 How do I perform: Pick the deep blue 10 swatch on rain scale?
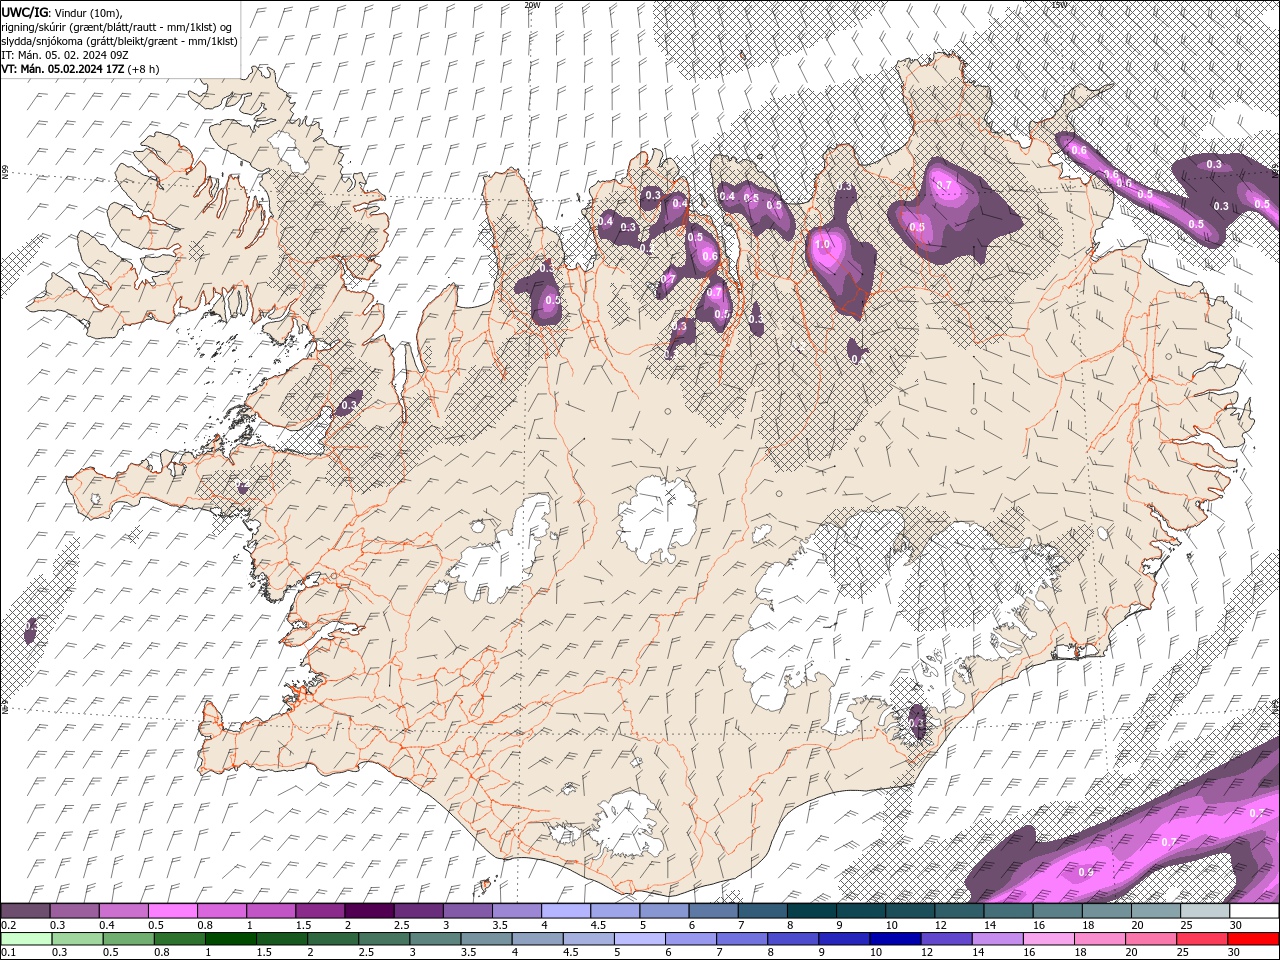(895, 938)
